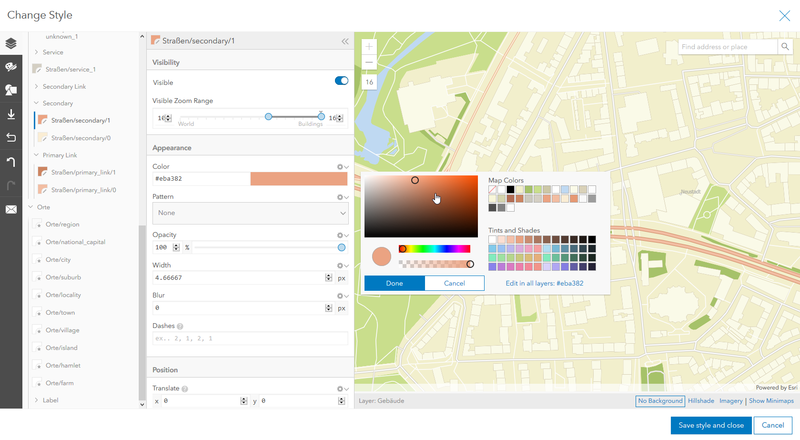
Task: Click the envelope icon in left sidebar
Action: coord(11,209)
